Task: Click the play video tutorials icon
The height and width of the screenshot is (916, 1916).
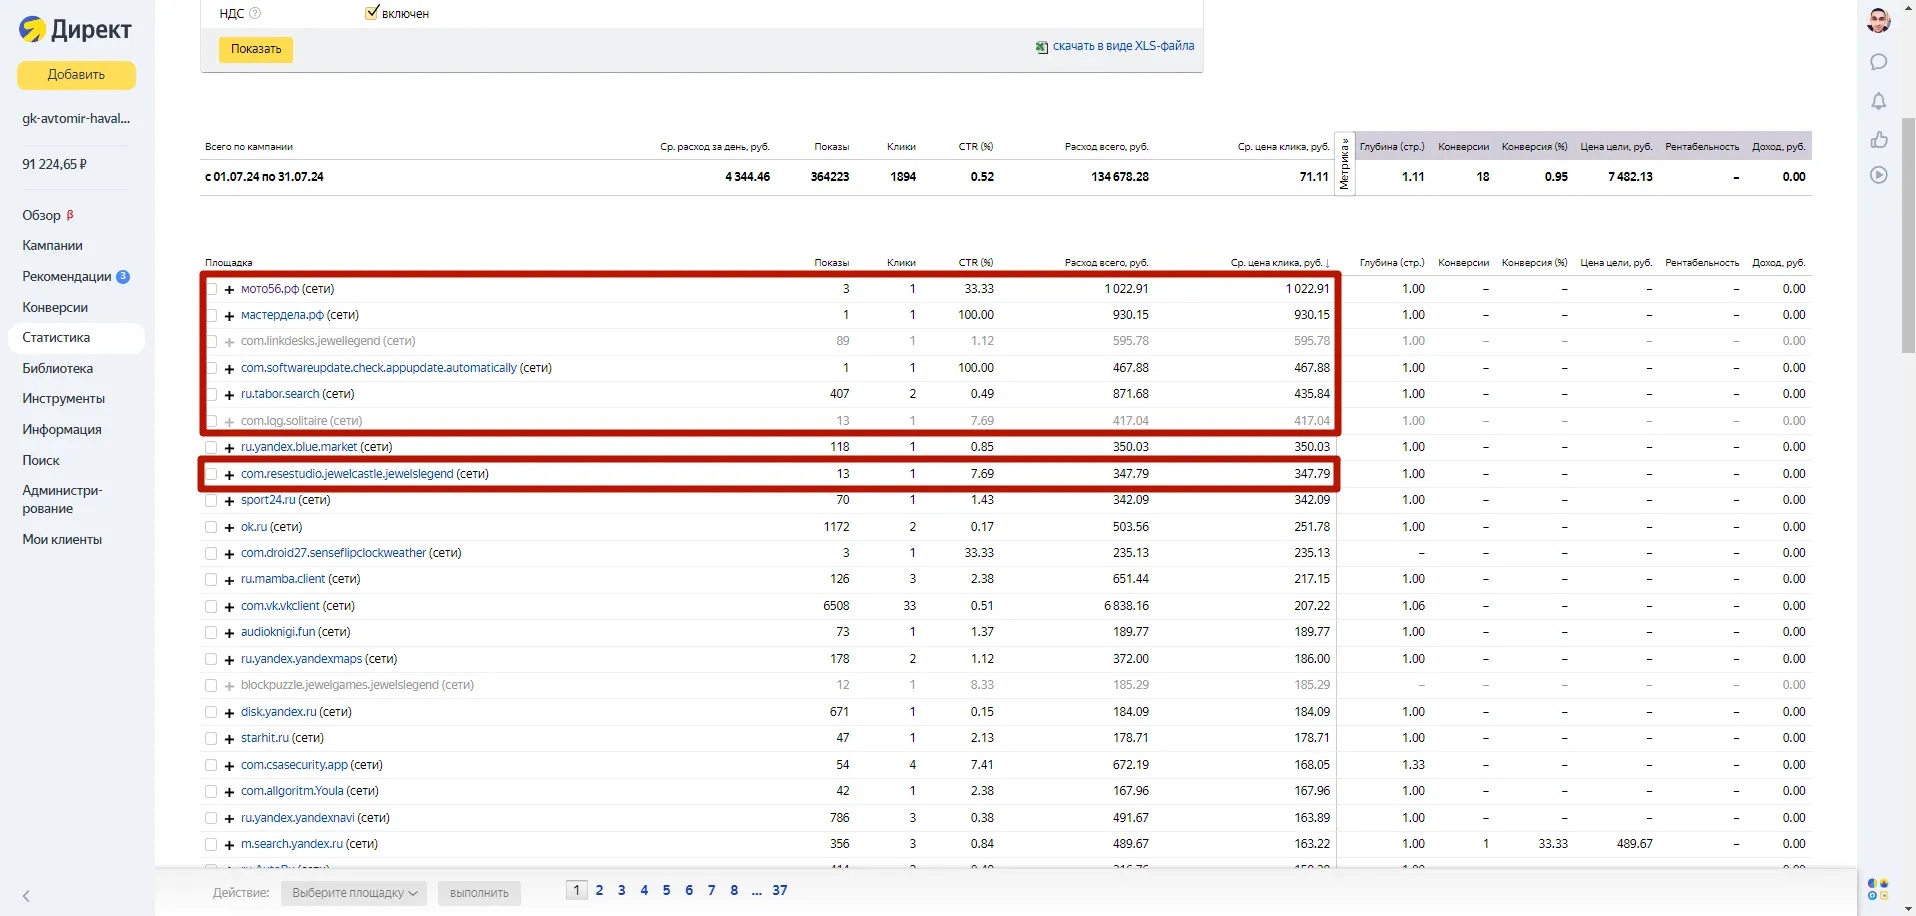Action: 1879,175
